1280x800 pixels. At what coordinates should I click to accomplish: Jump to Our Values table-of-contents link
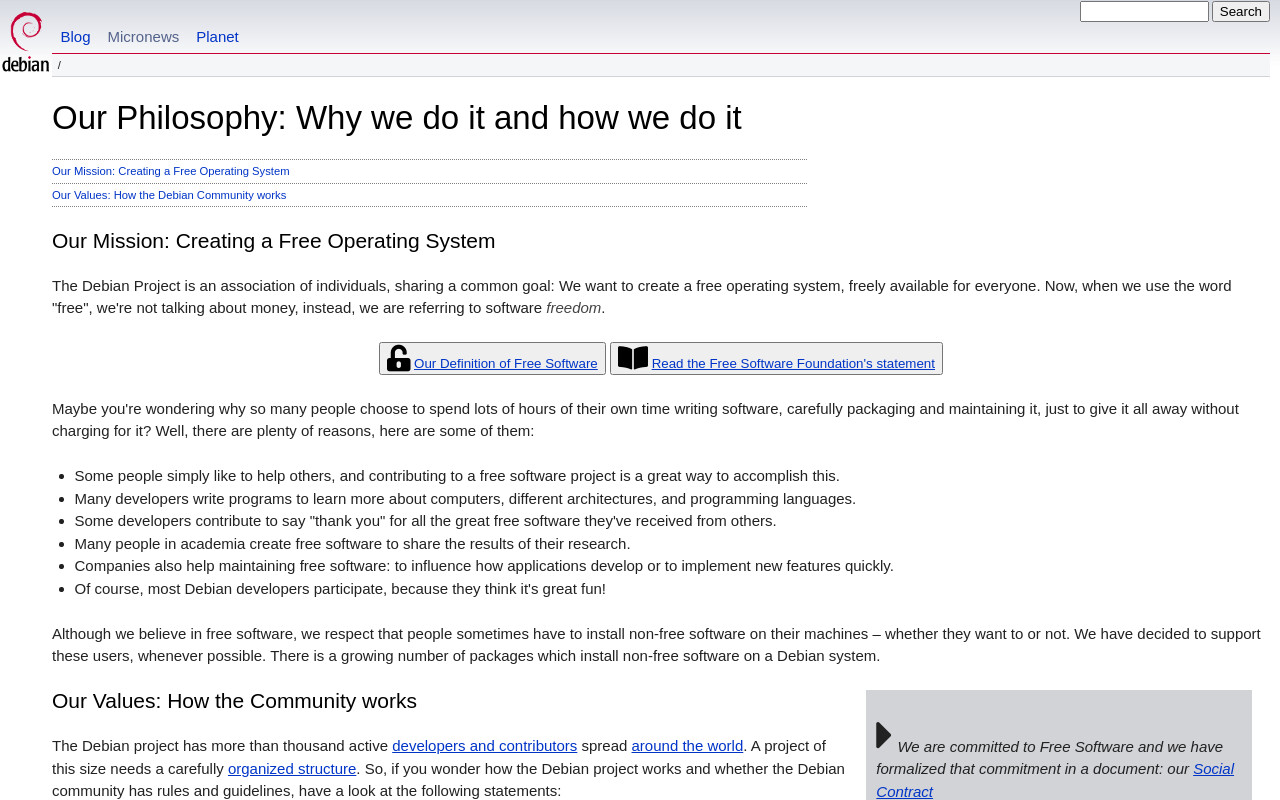pos(169,195)
